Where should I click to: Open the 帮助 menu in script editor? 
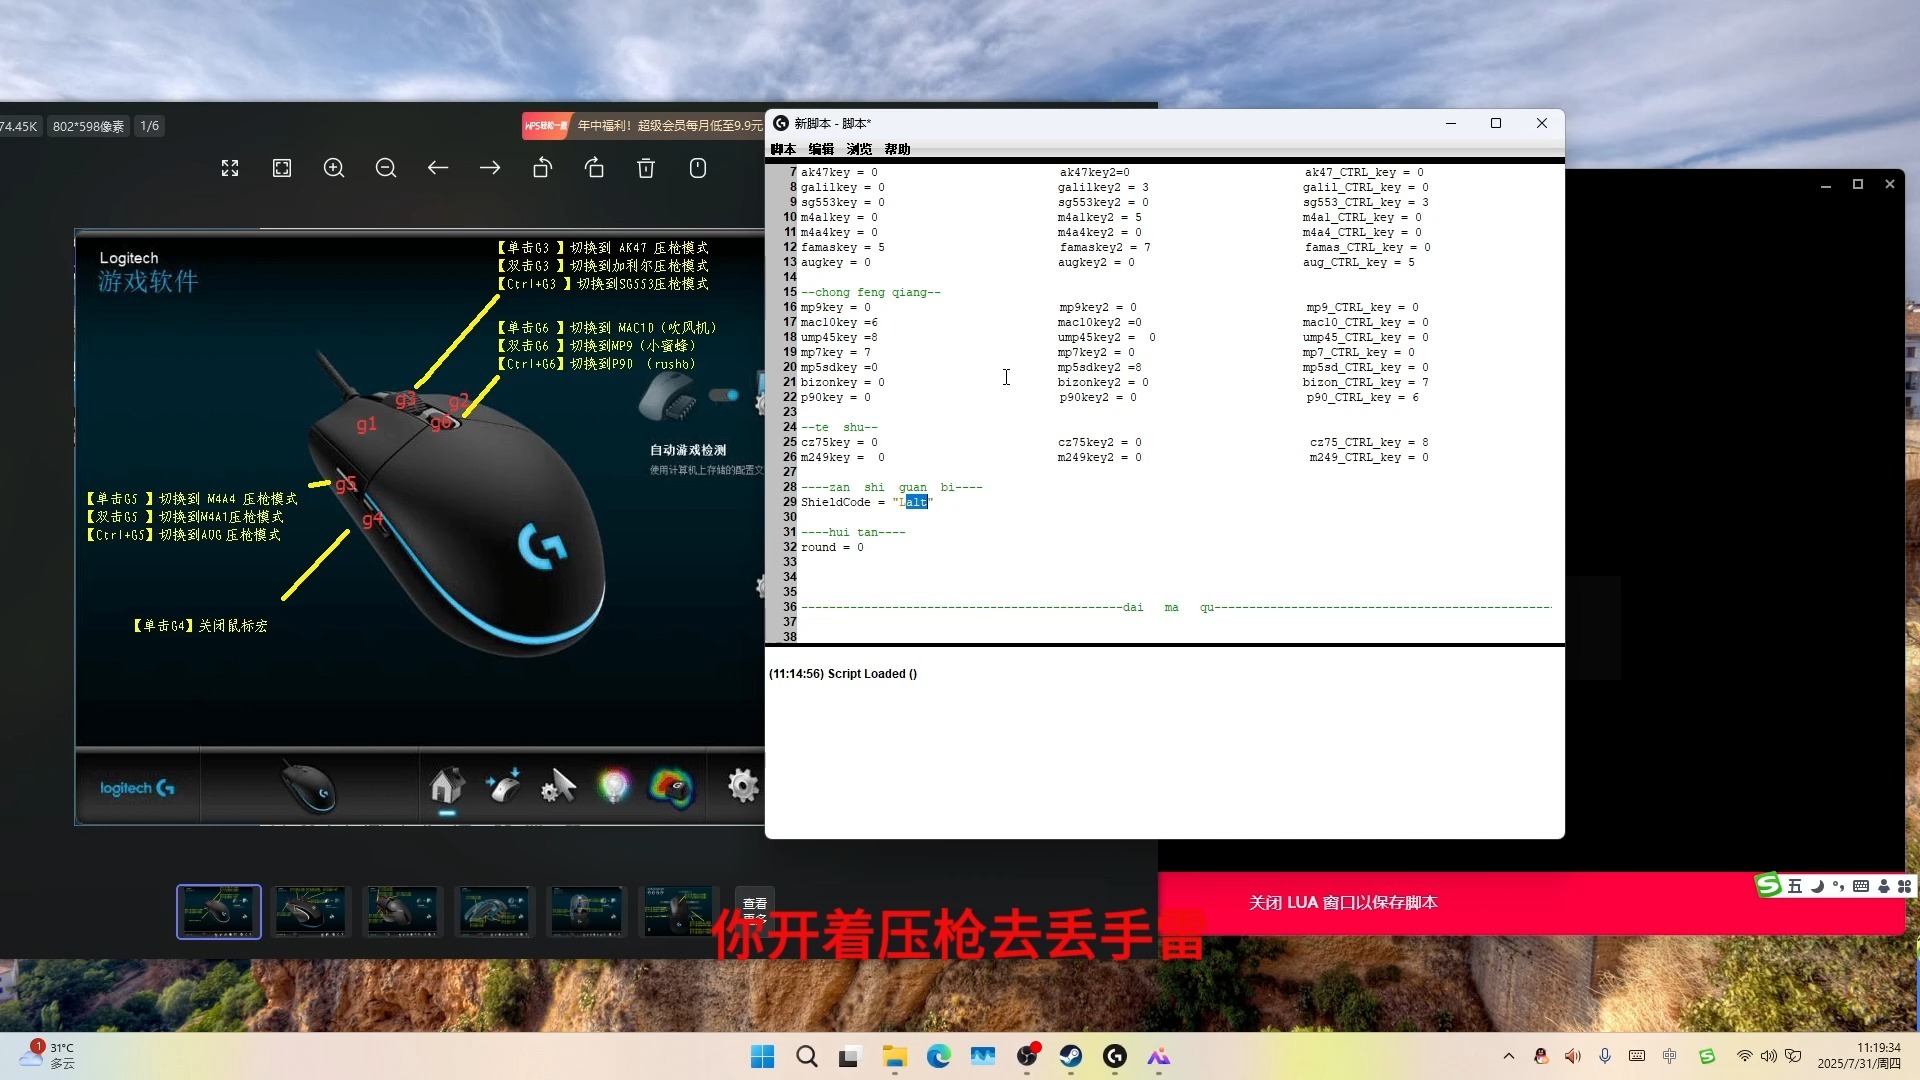tap(897, 149)
